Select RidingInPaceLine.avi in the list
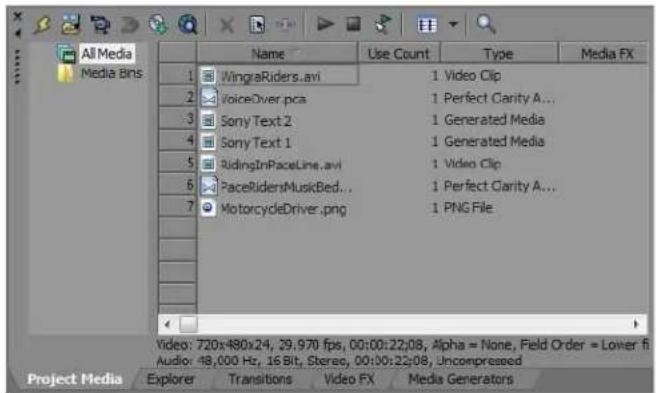Image resolution: width=656 pixels, height=393 pixels. pyautogui.click(x=281, y=164)
